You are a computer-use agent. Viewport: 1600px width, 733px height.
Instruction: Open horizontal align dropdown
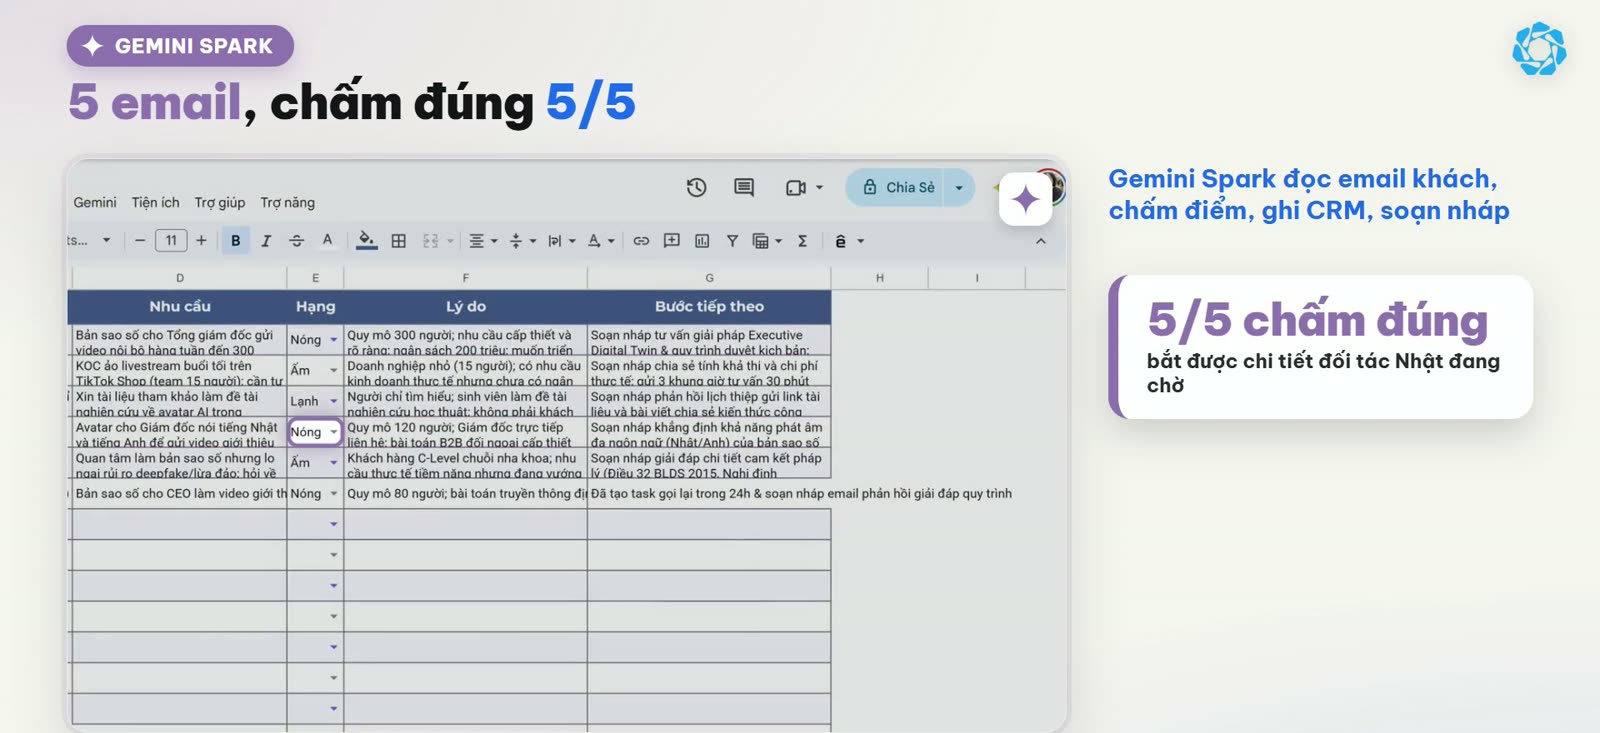pyautogui.click(x=483, y=241)
